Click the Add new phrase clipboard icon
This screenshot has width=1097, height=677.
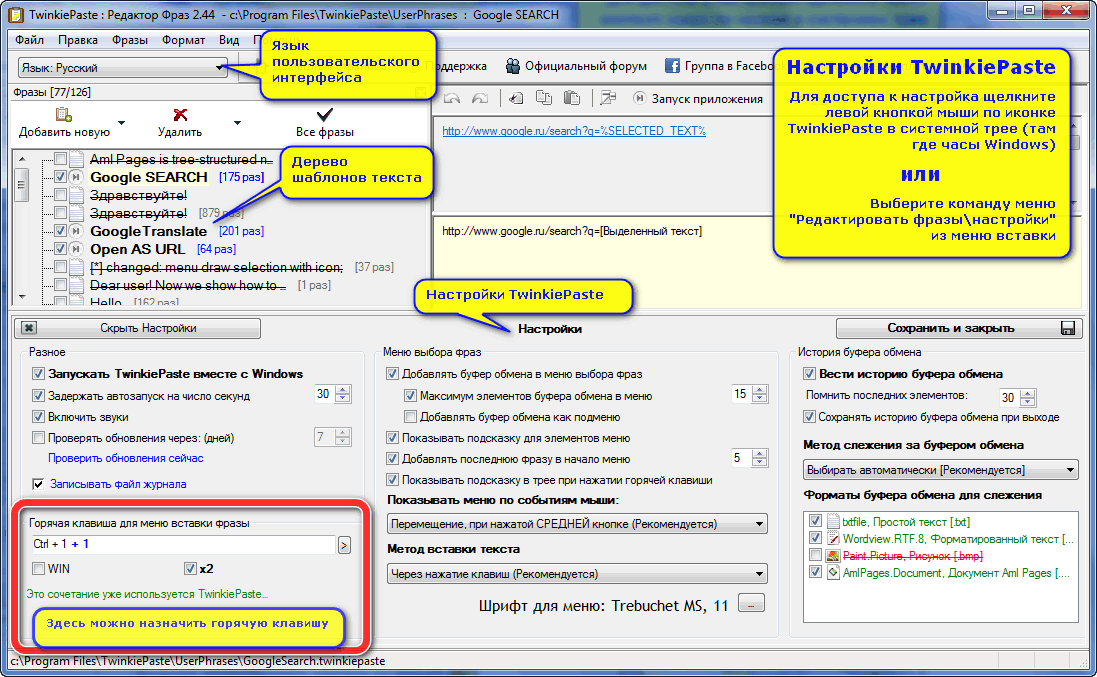[x=64, y=115]
